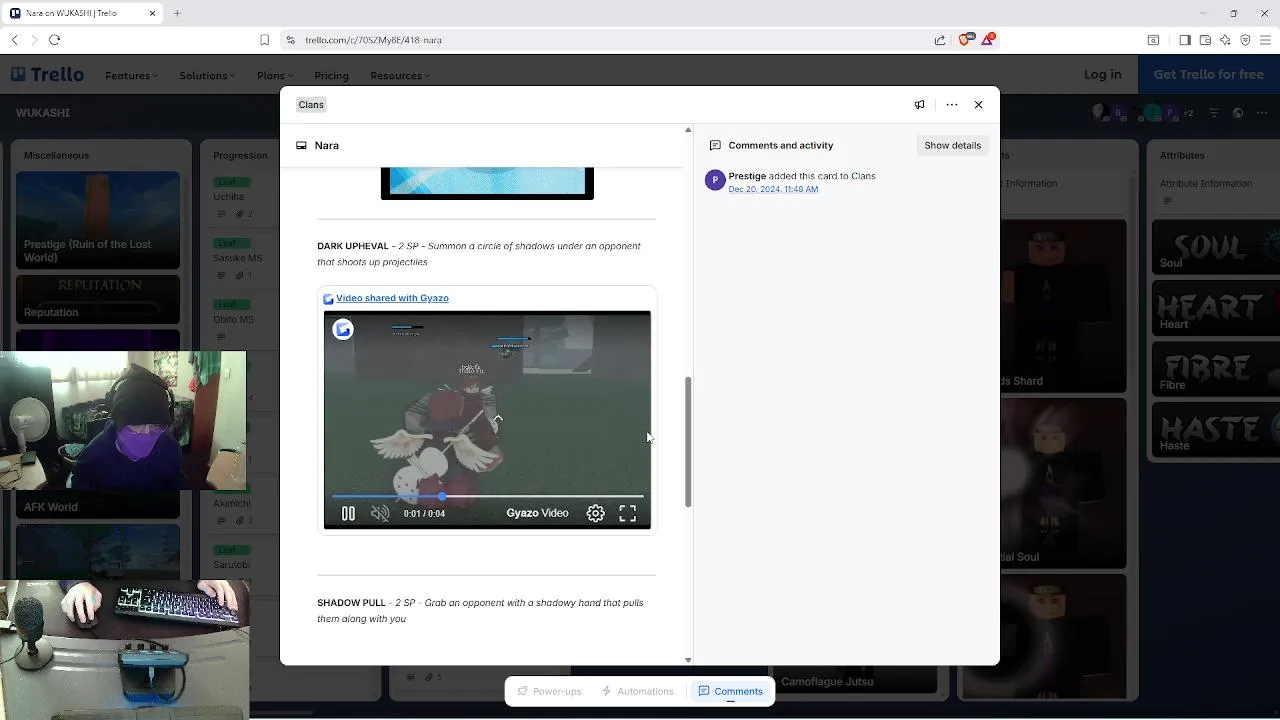Image resolution: width=1280 pixels, height=720 pixels.
Task: Expand the Plans dropdown in Trello nav
Action: [274, 75]
